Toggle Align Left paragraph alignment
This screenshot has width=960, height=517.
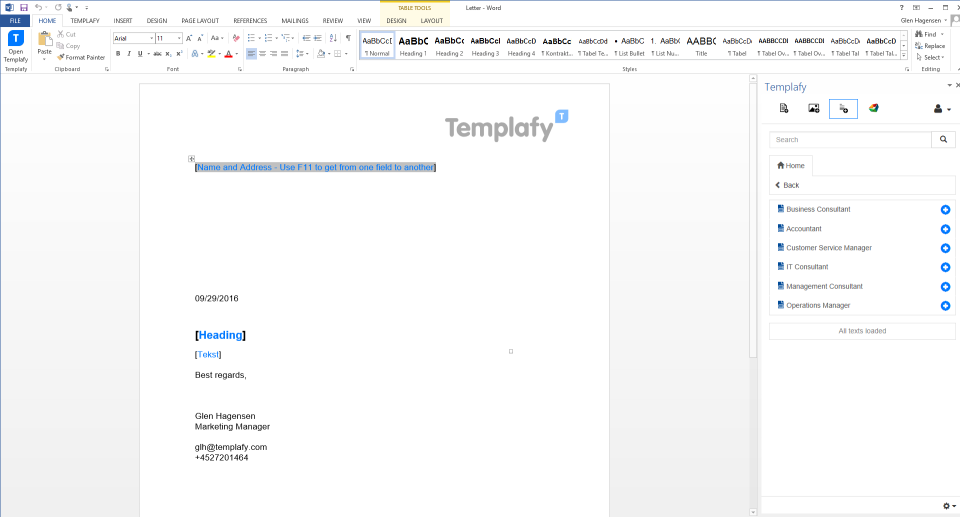tap(251, 54)
